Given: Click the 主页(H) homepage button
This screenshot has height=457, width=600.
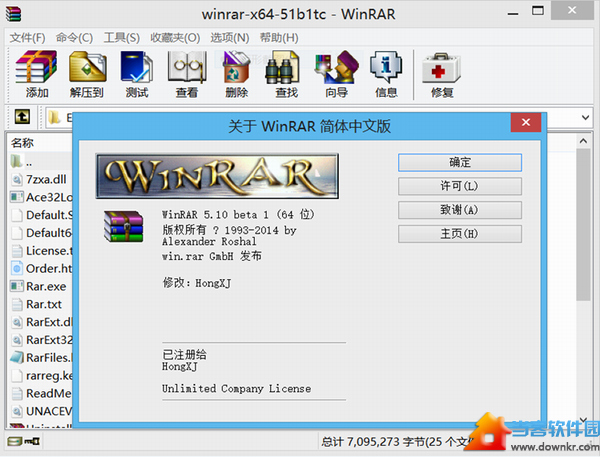Looking at the screenshot, I should pyautogui.click(x=460, y=233).
